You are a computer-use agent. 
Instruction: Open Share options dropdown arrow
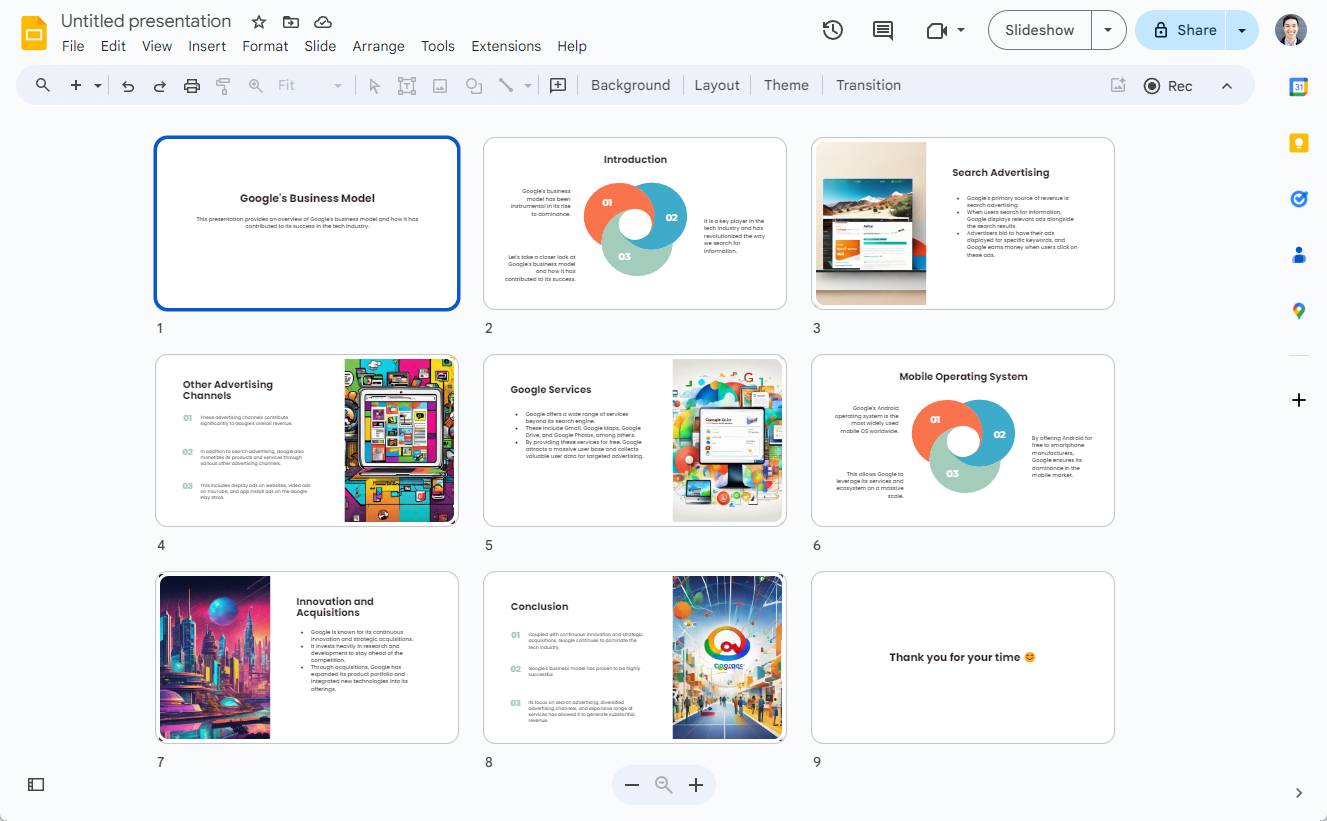click(x=1242, y=30)
